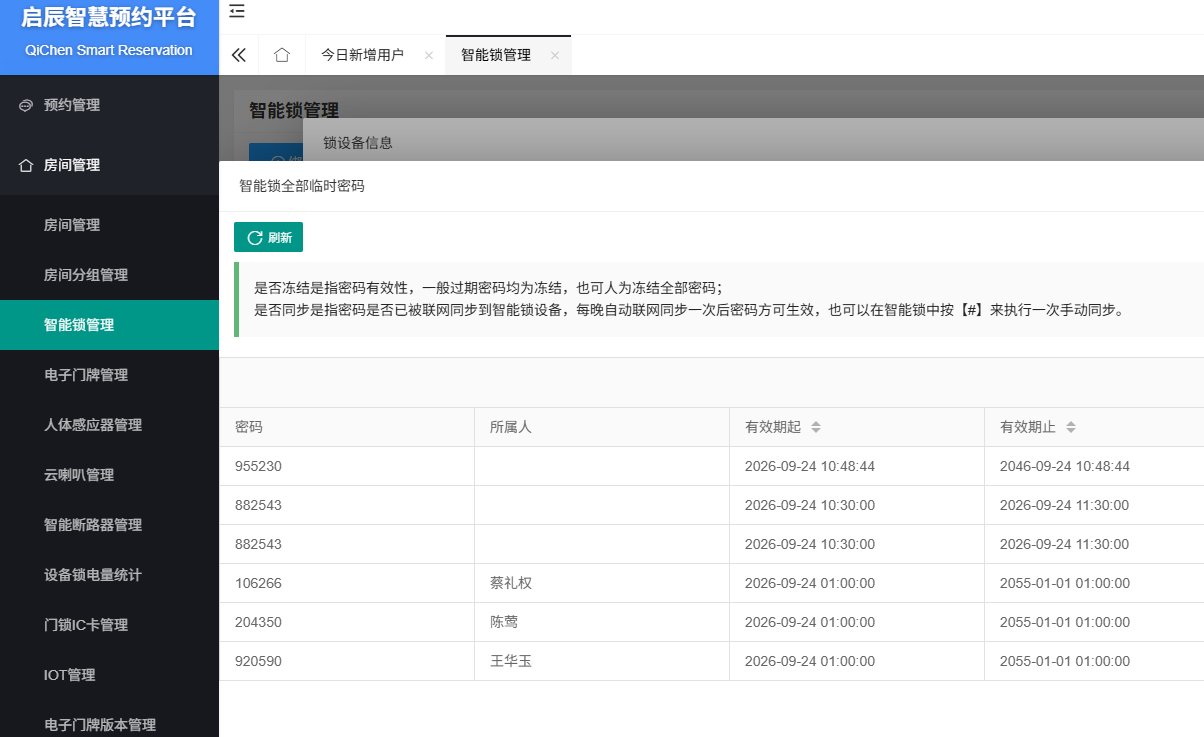Viewport: 1204px width, 737px height.
Task: Open 设备锁电量统计 in the sidebar
Action: pos(109,575)
